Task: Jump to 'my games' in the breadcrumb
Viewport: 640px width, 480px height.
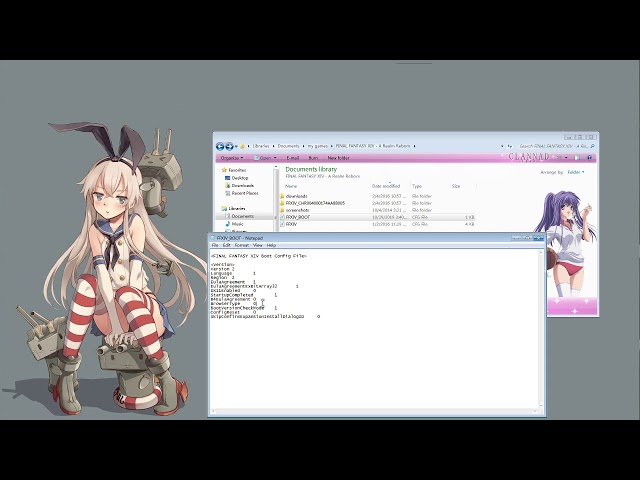Action: [x=318, y=146]
